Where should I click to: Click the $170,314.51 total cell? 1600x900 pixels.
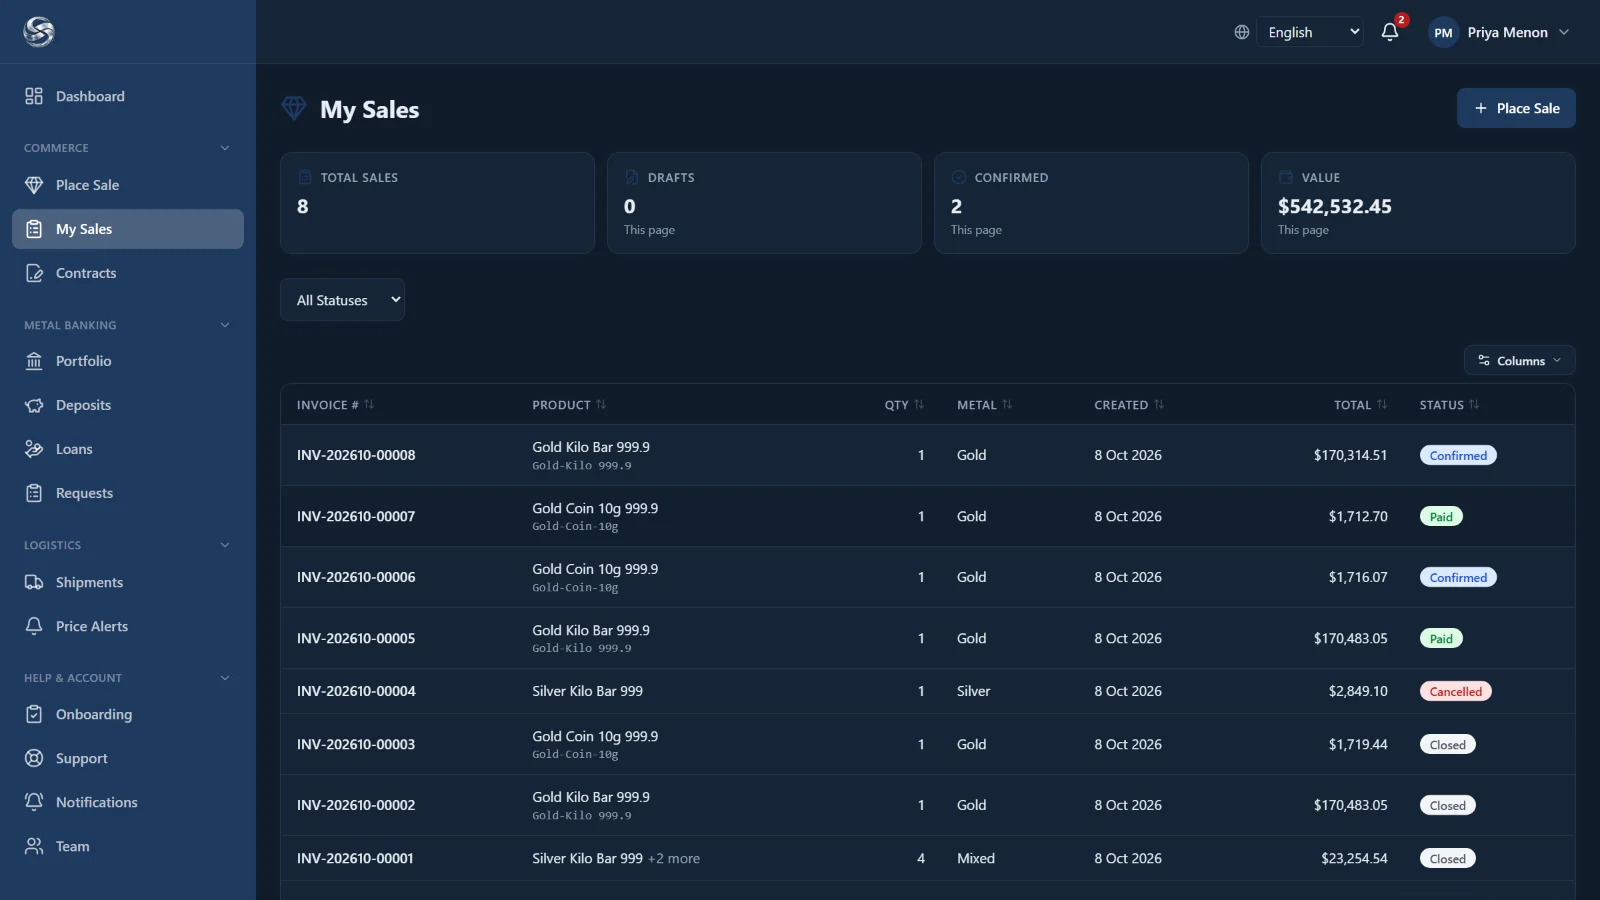tap(1350, 455)
